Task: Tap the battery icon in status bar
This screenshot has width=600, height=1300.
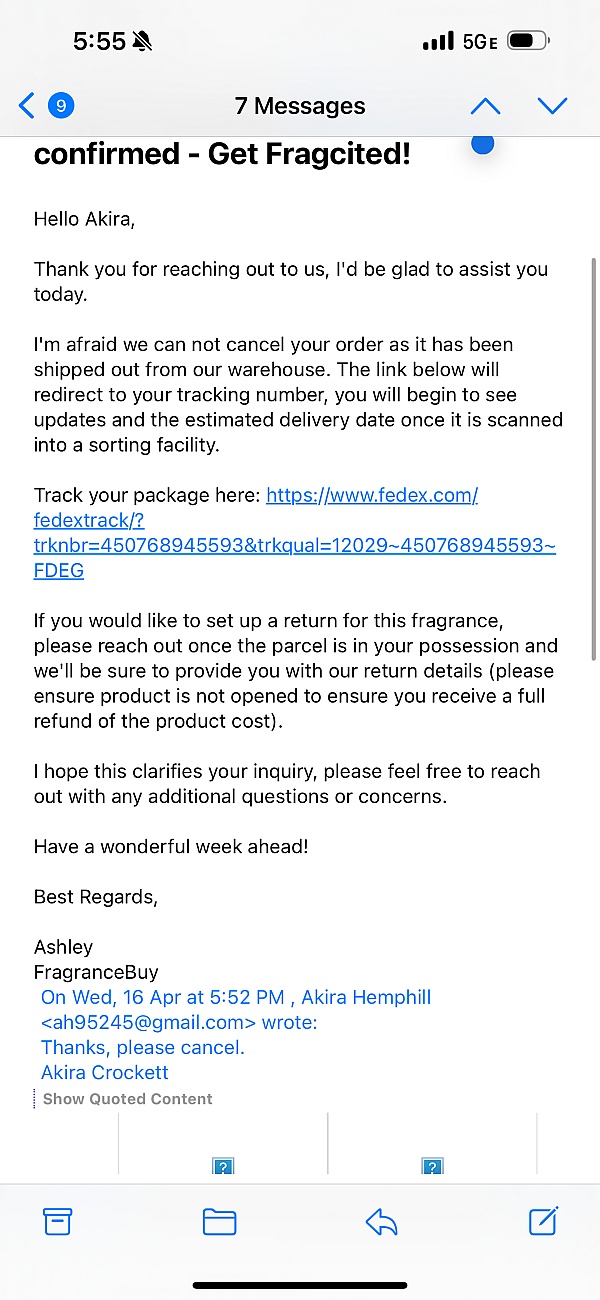Action: [527, 42]
